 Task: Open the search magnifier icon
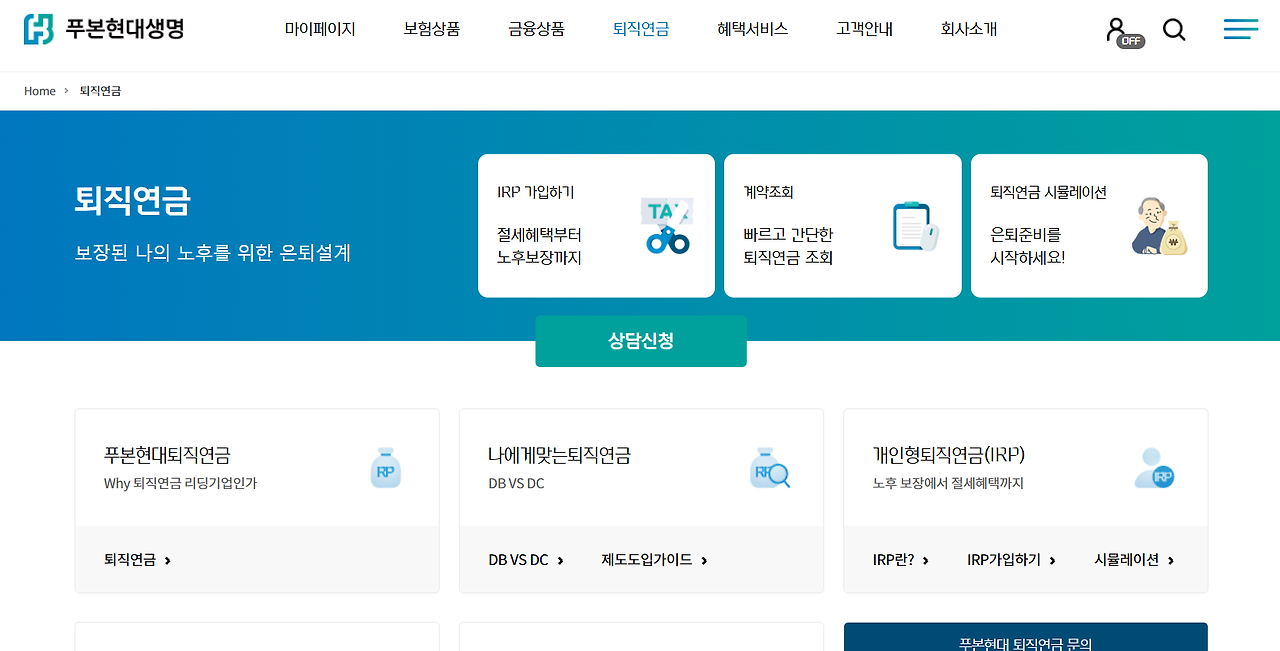pos(1174,30)
